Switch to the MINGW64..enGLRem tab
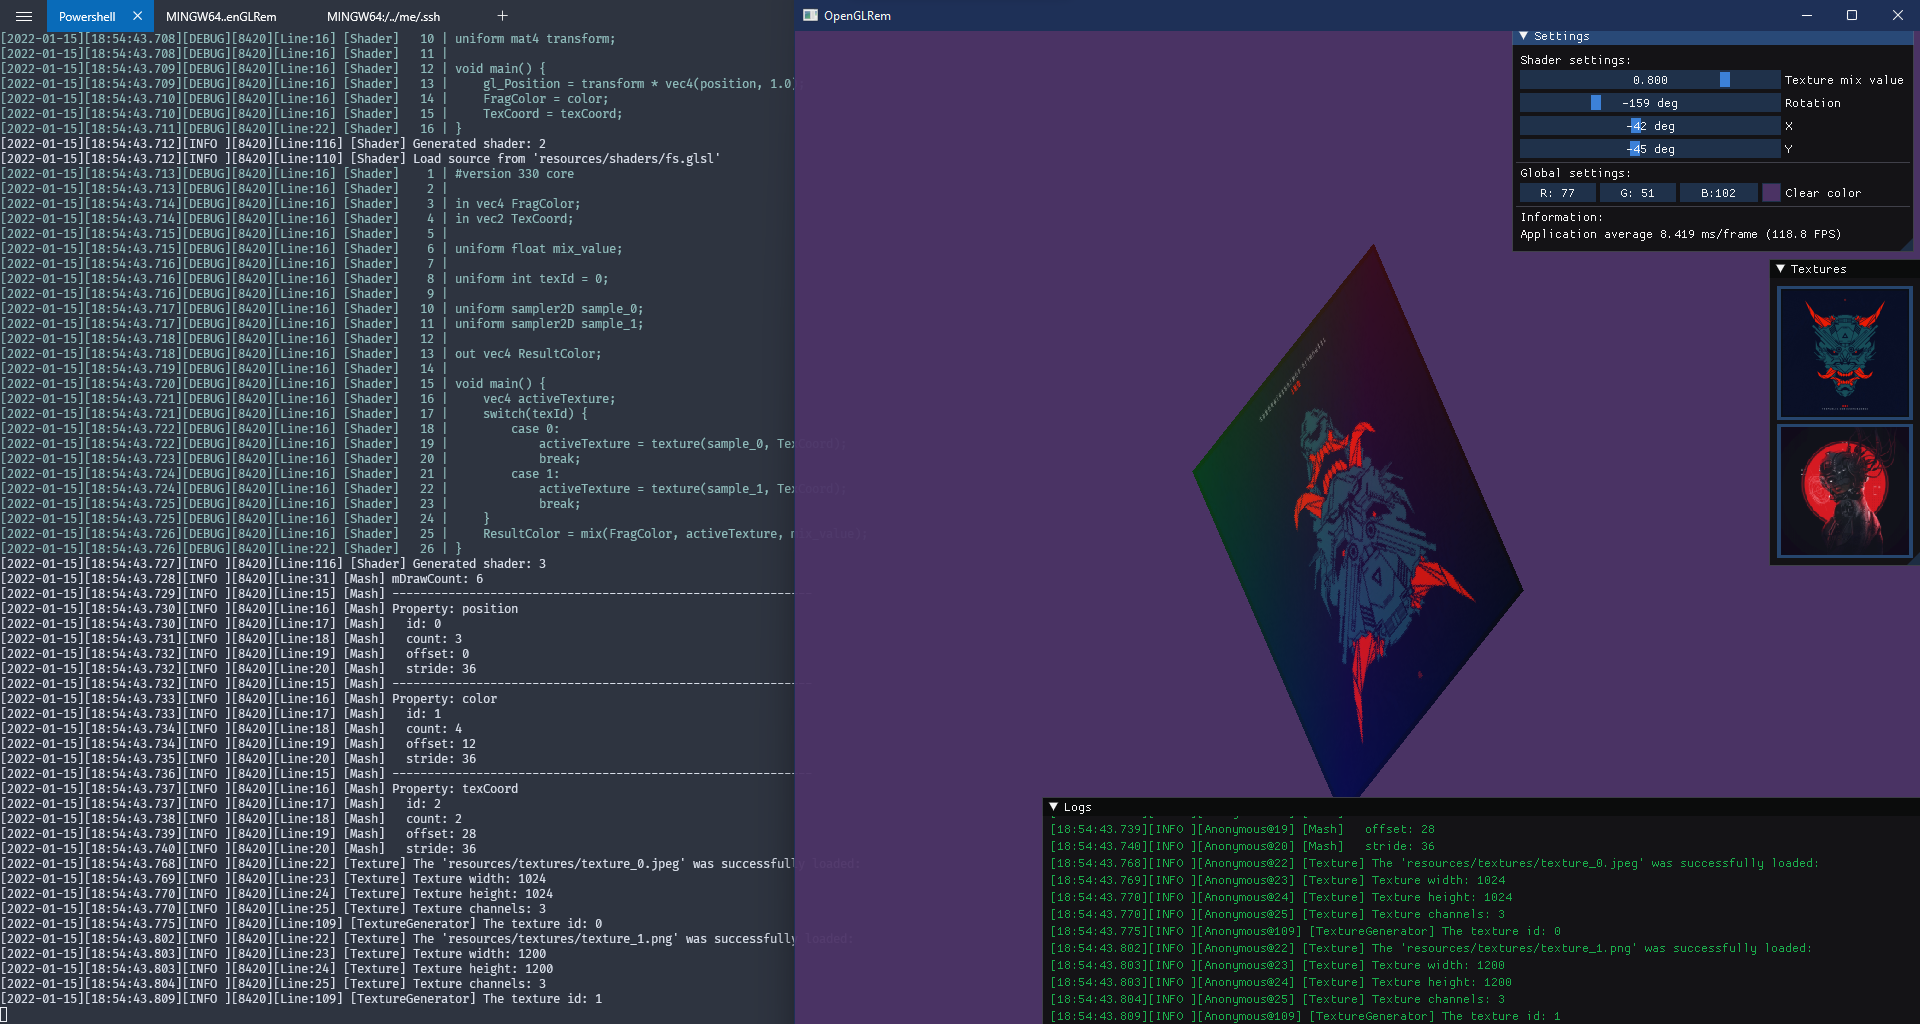The width and height of the screenshot is (1920, 1024). 221,16
